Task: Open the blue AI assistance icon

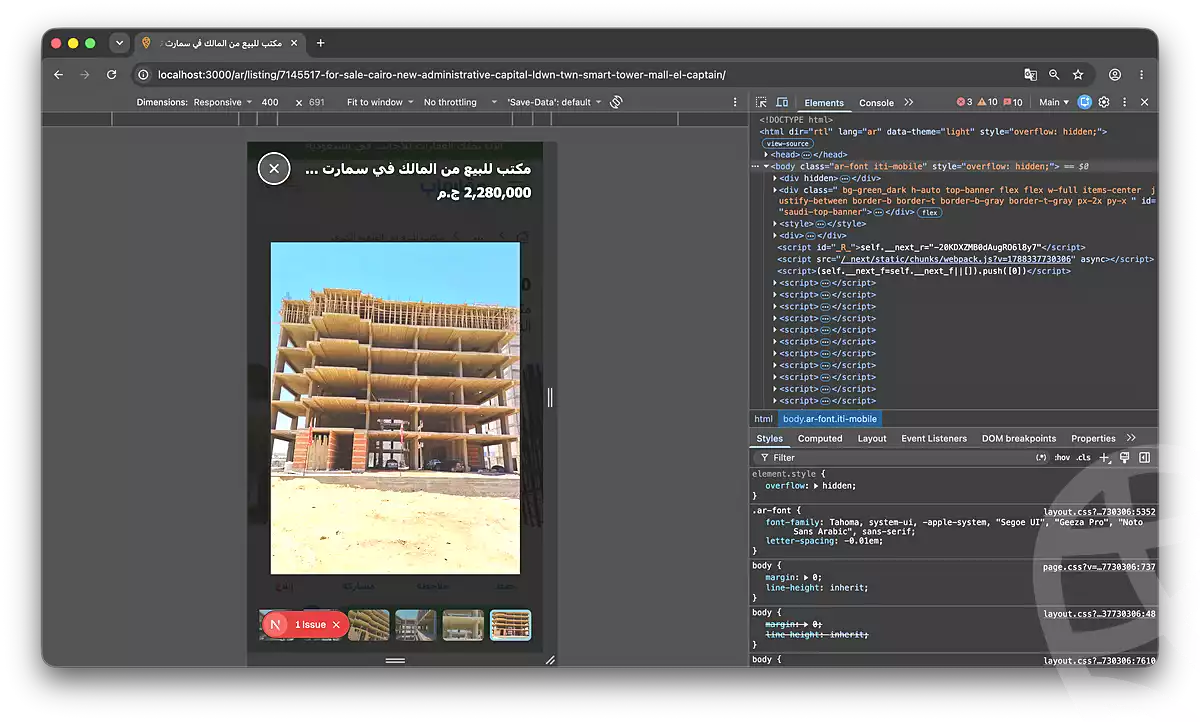Action: tap(1085, 102)
